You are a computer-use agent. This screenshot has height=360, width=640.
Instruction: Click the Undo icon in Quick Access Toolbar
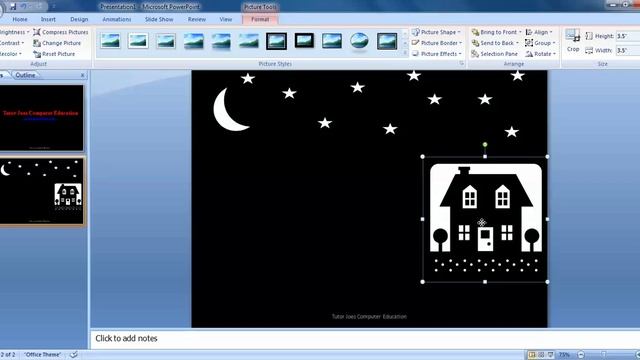[24, 7]
